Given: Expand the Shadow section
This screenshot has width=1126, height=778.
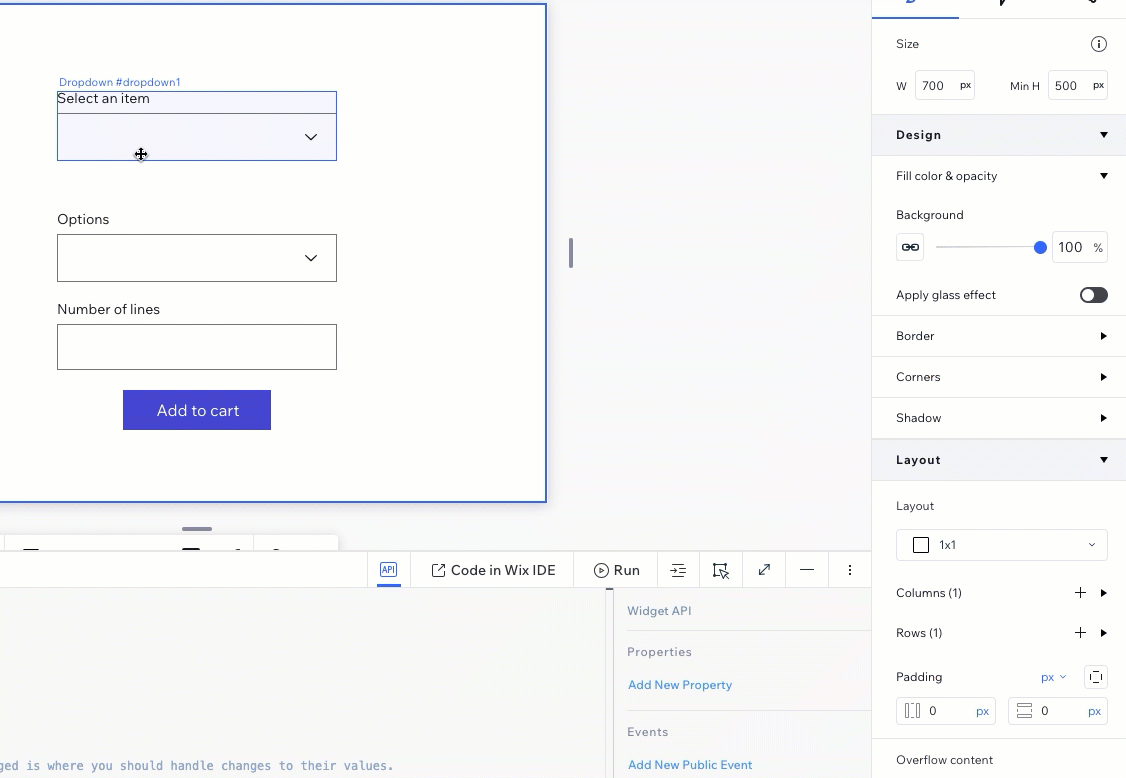Looking at the screenshot, I should point(1104,418).
